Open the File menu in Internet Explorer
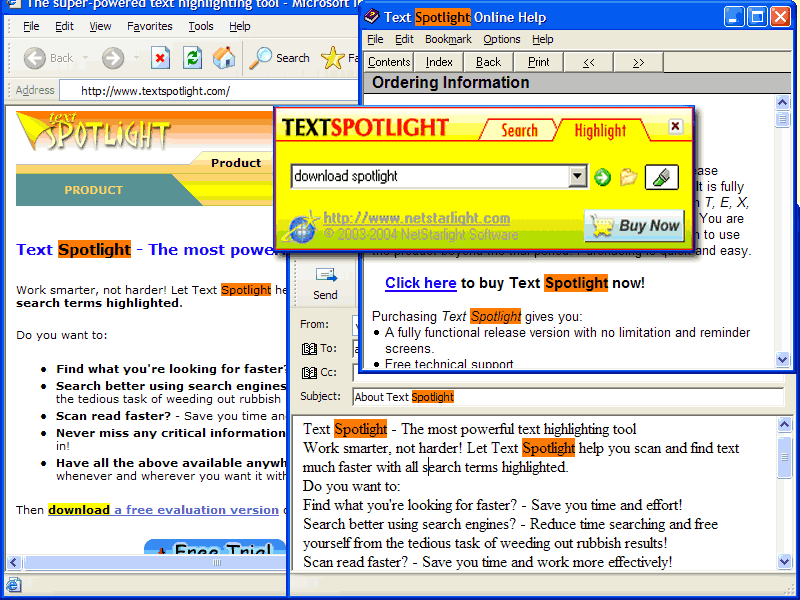Image resolution: width=800 pixels, height=600 pixels. point(31,26)
